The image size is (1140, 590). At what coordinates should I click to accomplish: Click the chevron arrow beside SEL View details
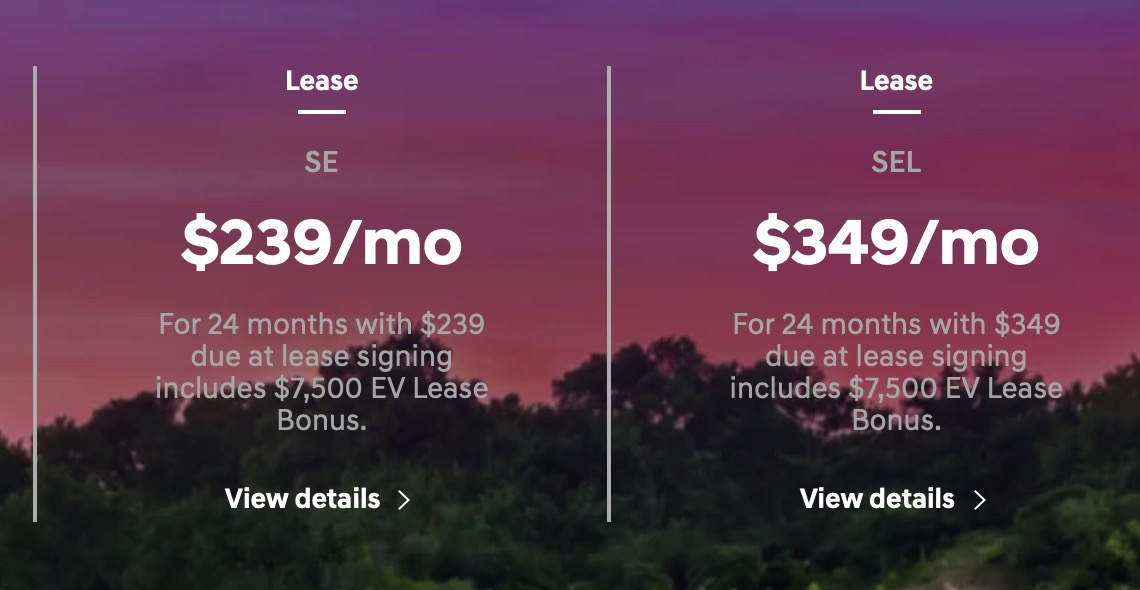tap(979, 500)
